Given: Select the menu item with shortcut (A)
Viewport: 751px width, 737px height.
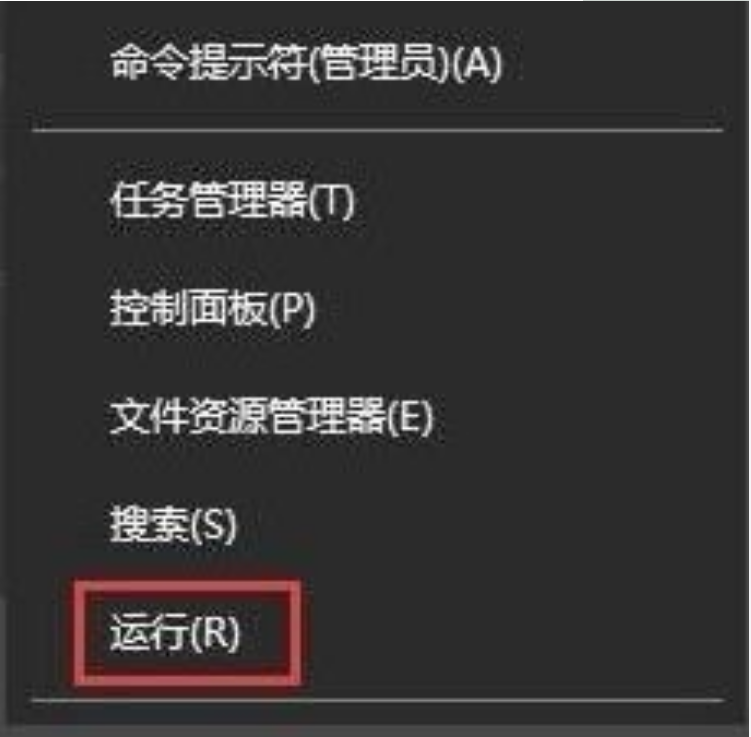Looking at the screenshot, I should (x=306, y=64).
